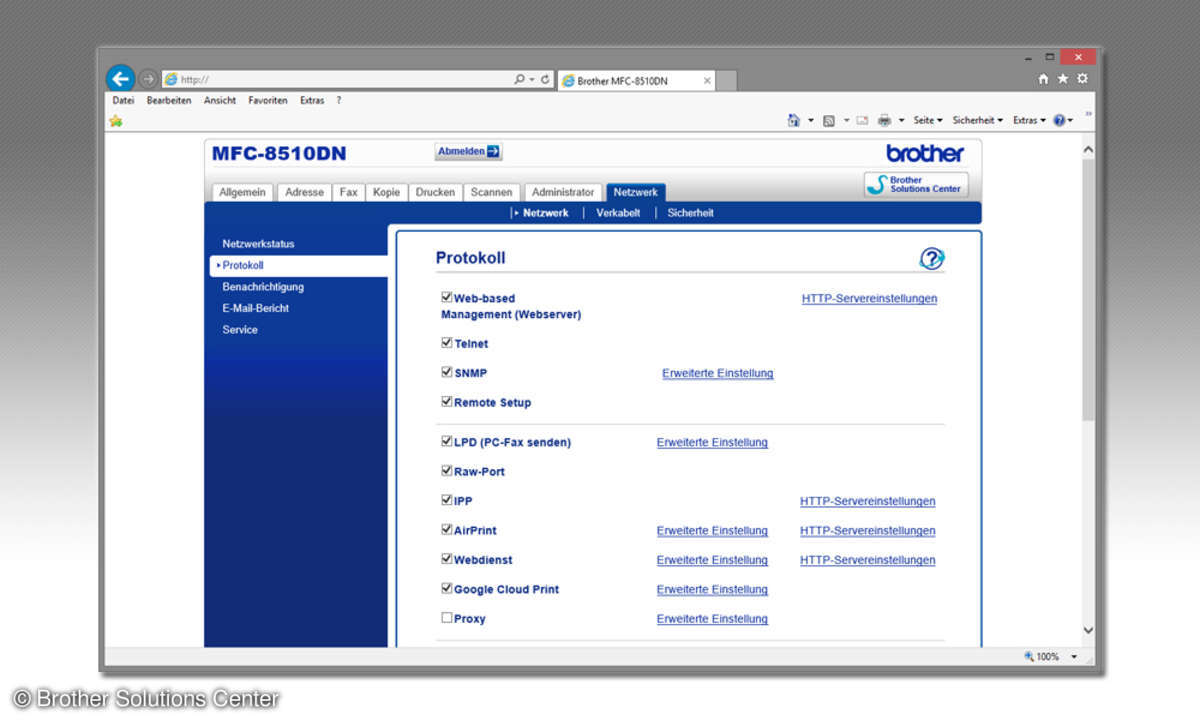Open Erweiterte Einstellung link for SNMP

(x=718, y=373)
